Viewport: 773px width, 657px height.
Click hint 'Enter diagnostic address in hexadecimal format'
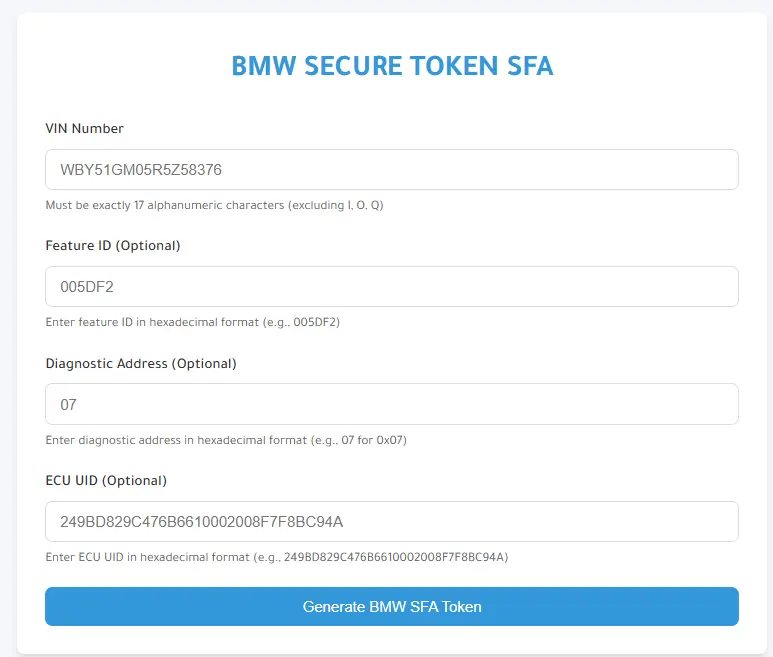pyautogui.click(x=226, y=440)
